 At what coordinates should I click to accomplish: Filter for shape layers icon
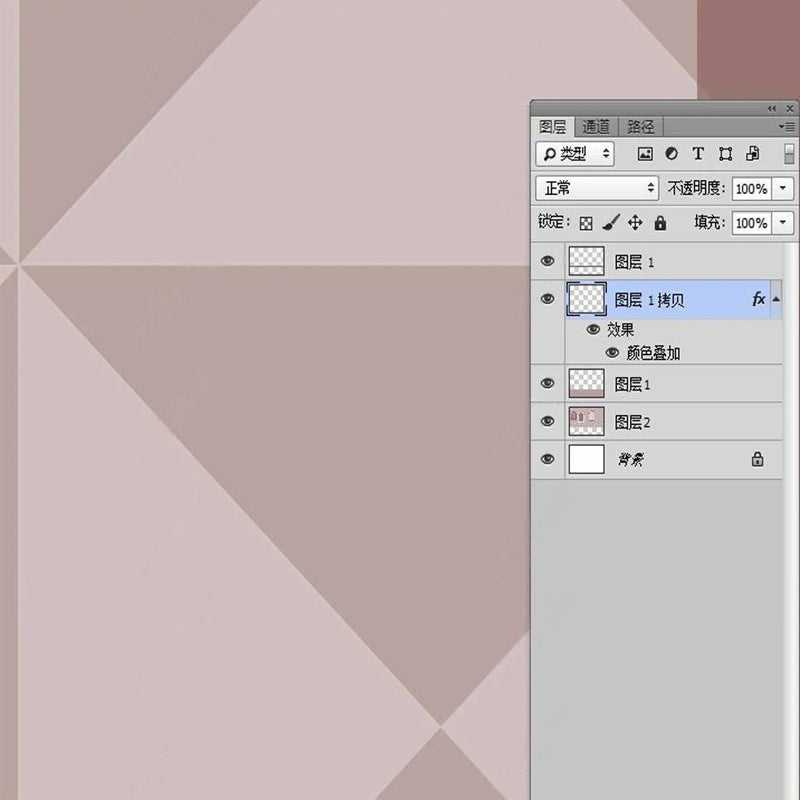click(725, 154)
